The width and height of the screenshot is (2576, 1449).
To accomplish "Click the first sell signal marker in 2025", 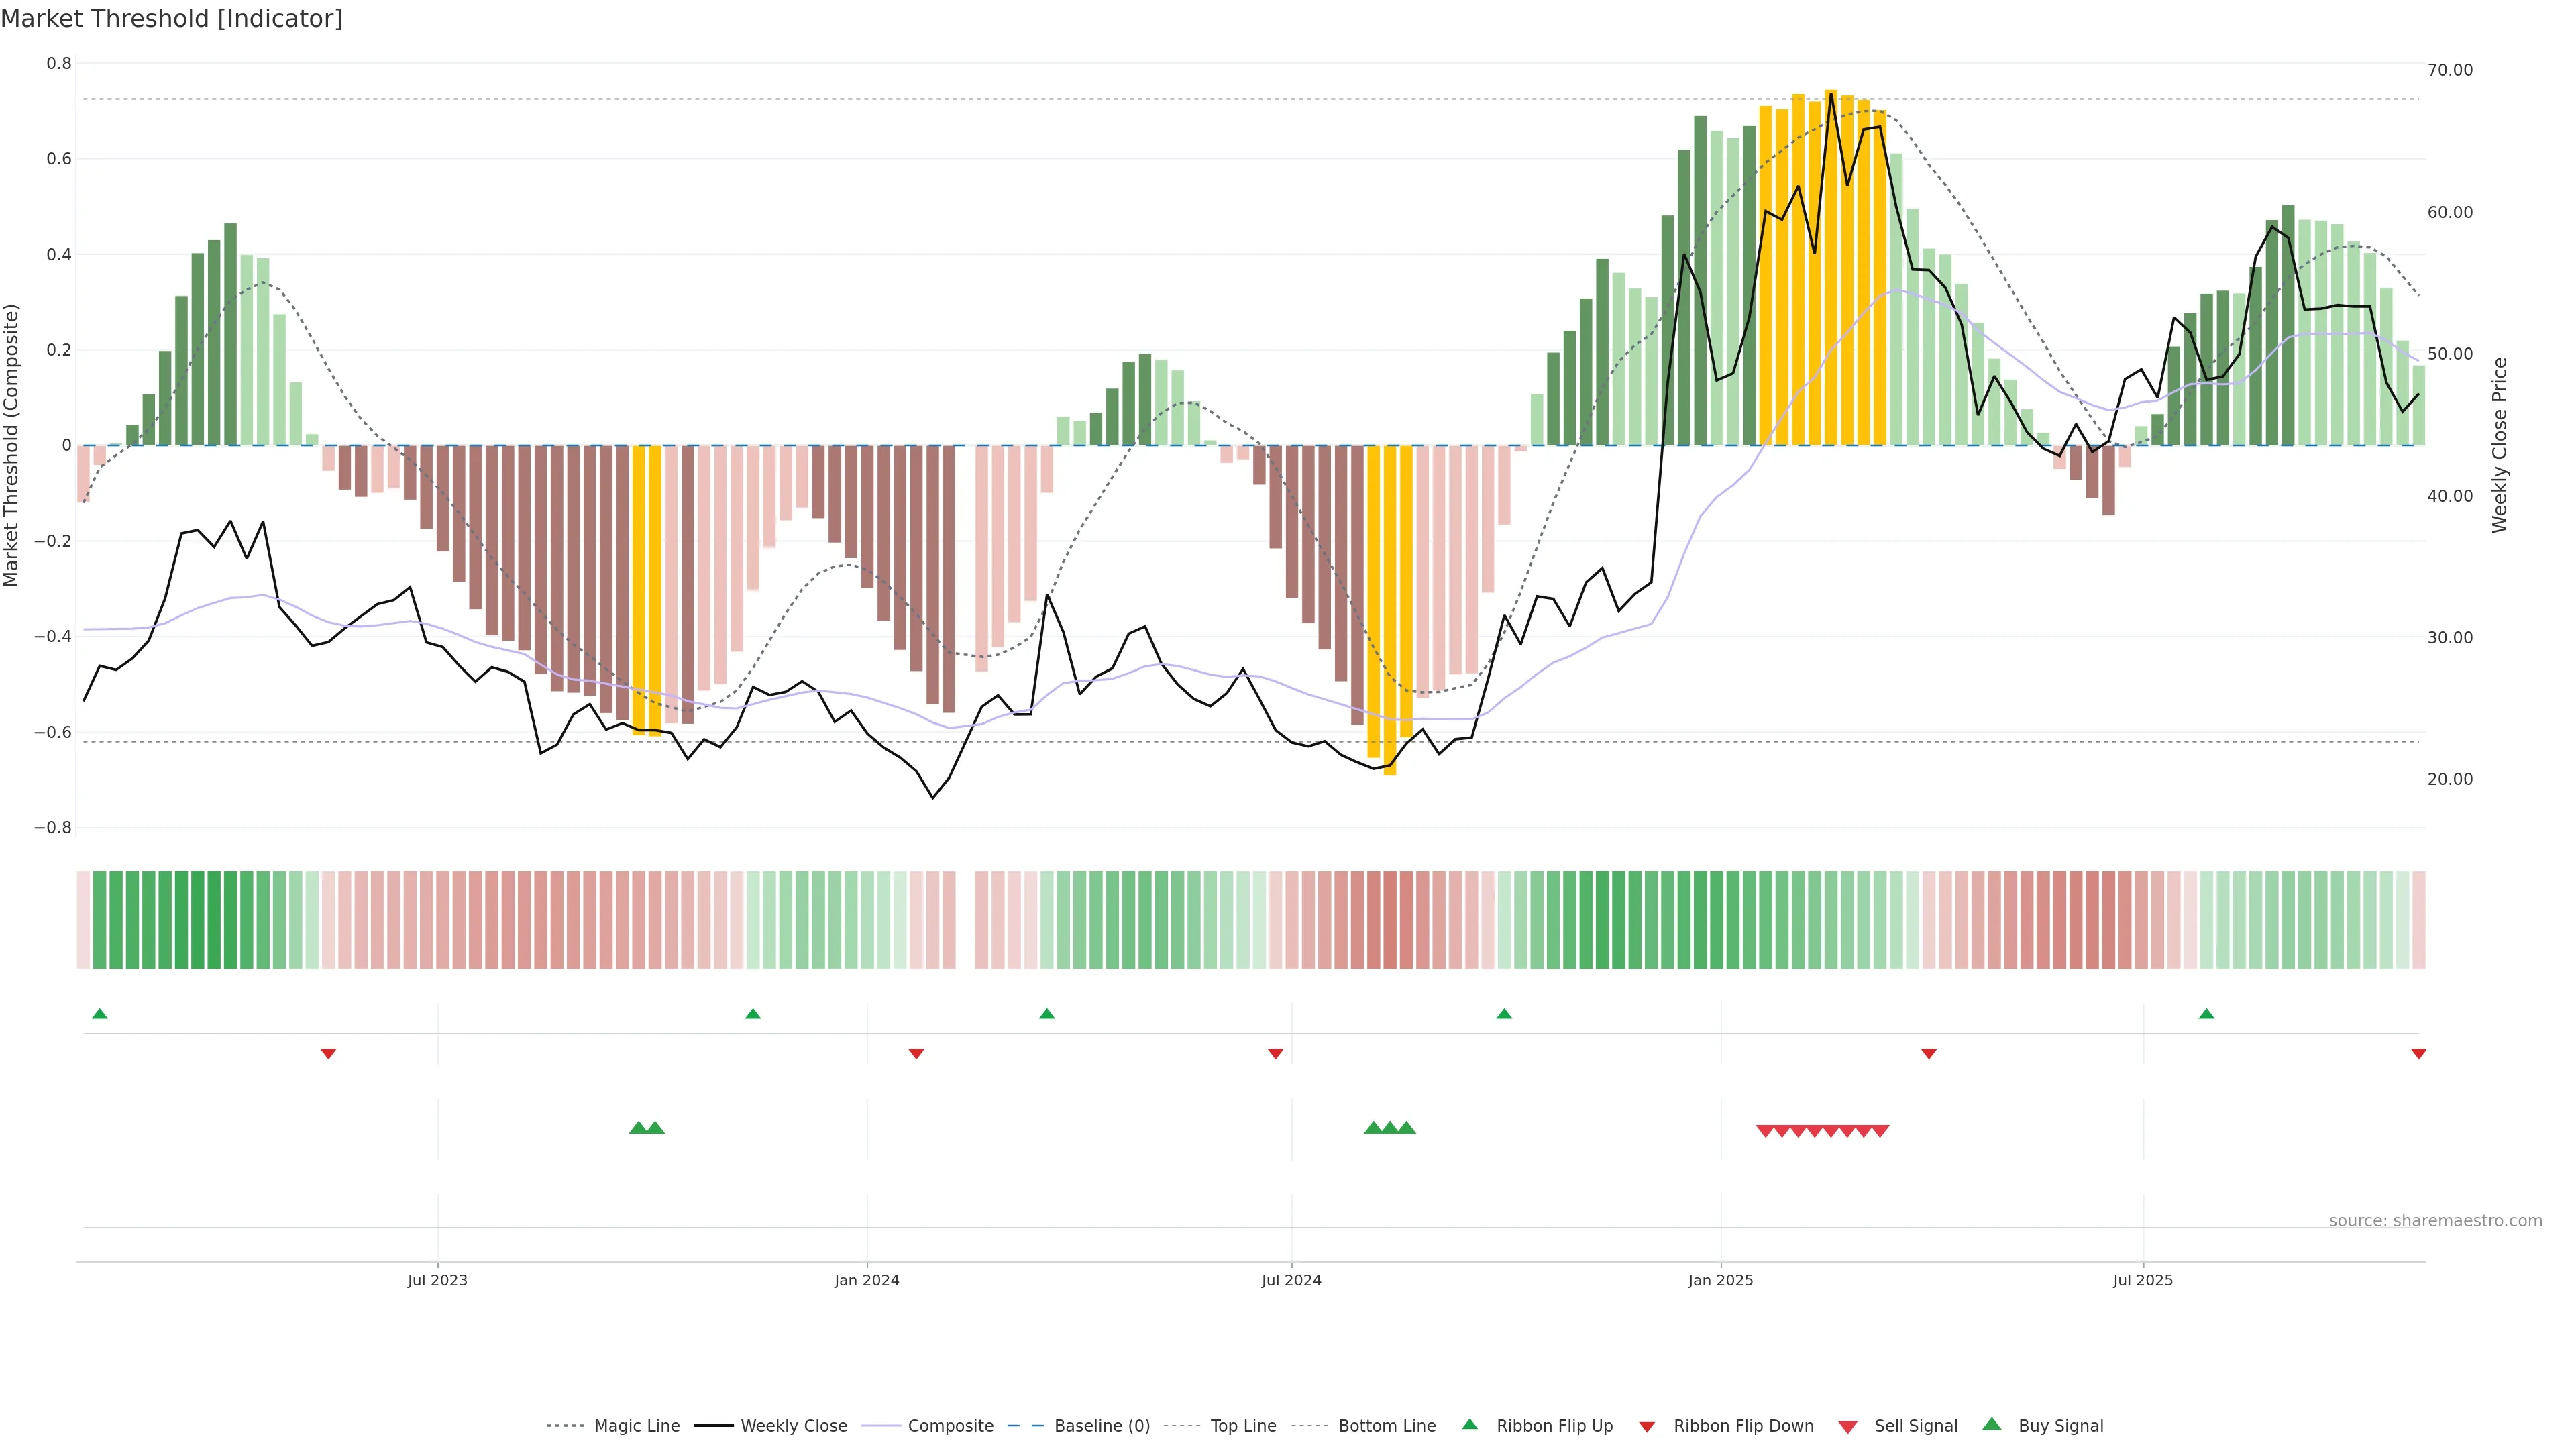I will point(1765,1131).
